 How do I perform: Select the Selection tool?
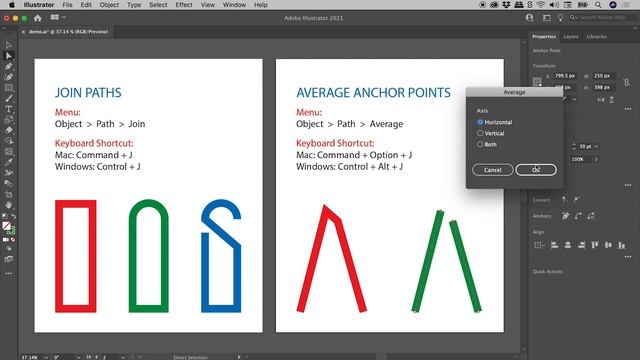click(x=9, y=45)
